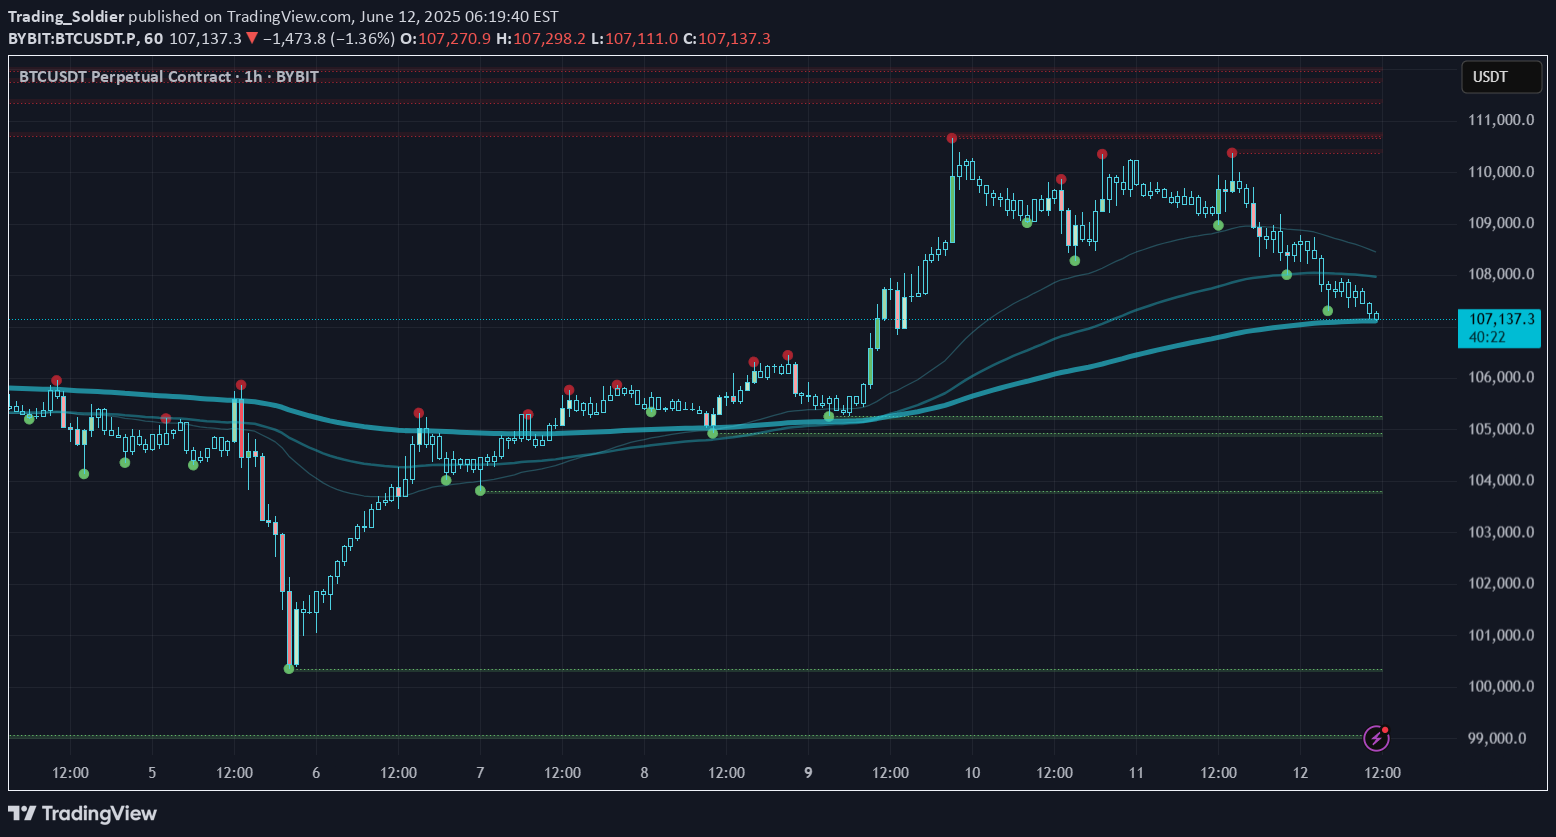Click date label 7 on the time axis
The width and height of the screenshot is (1556, 837).
480,773
